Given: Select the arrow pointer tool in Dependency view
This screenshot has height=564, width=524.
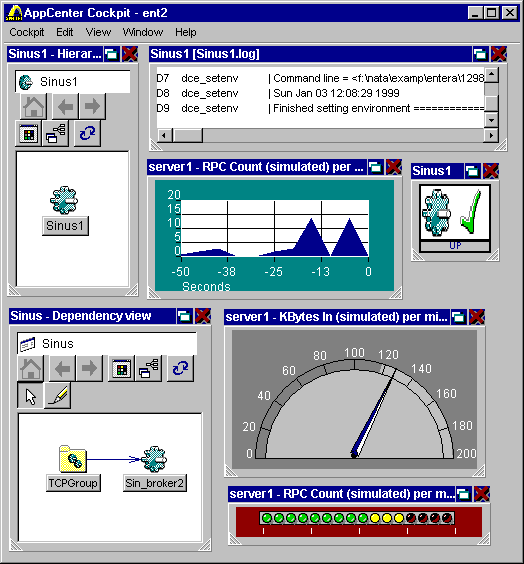Looking at the screenshot, I should [x=31, y=395].
